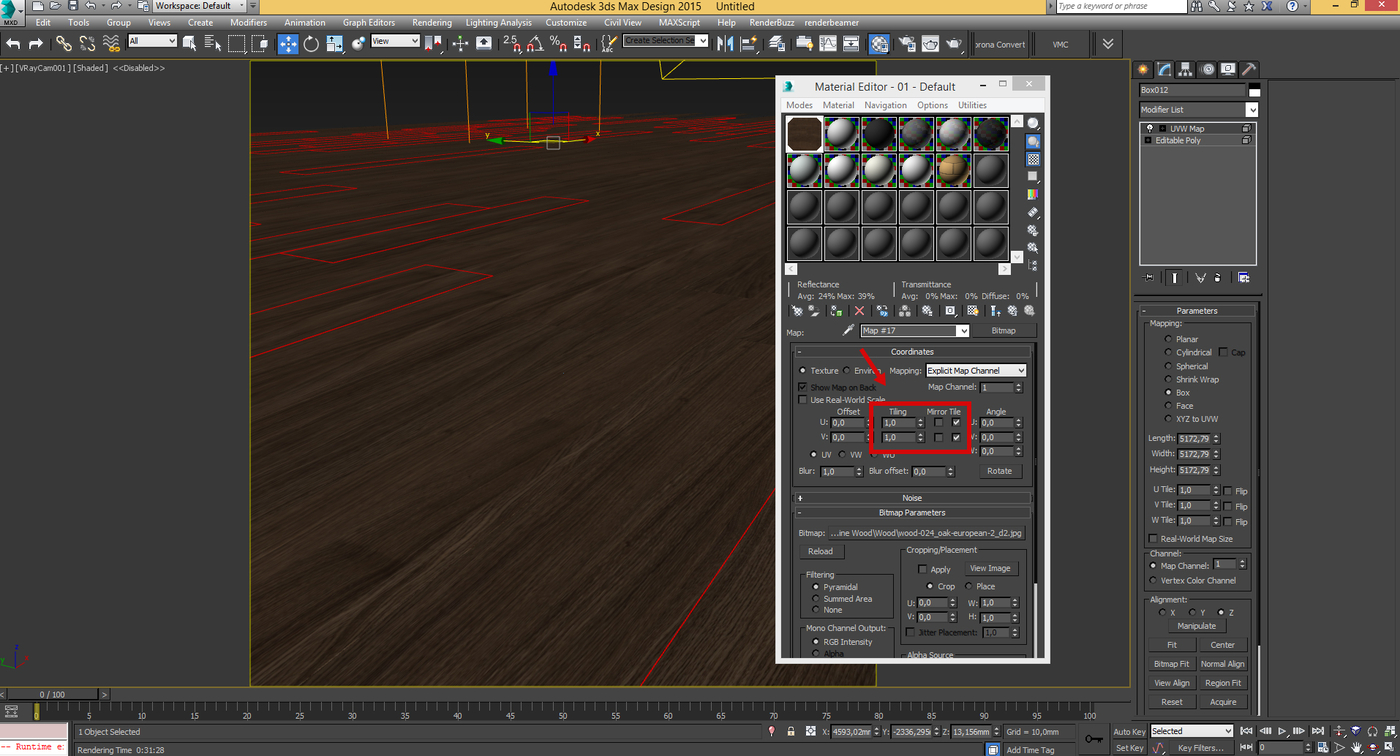Open the Modifiers menu
1400x756 pixels.
point(248,22)
